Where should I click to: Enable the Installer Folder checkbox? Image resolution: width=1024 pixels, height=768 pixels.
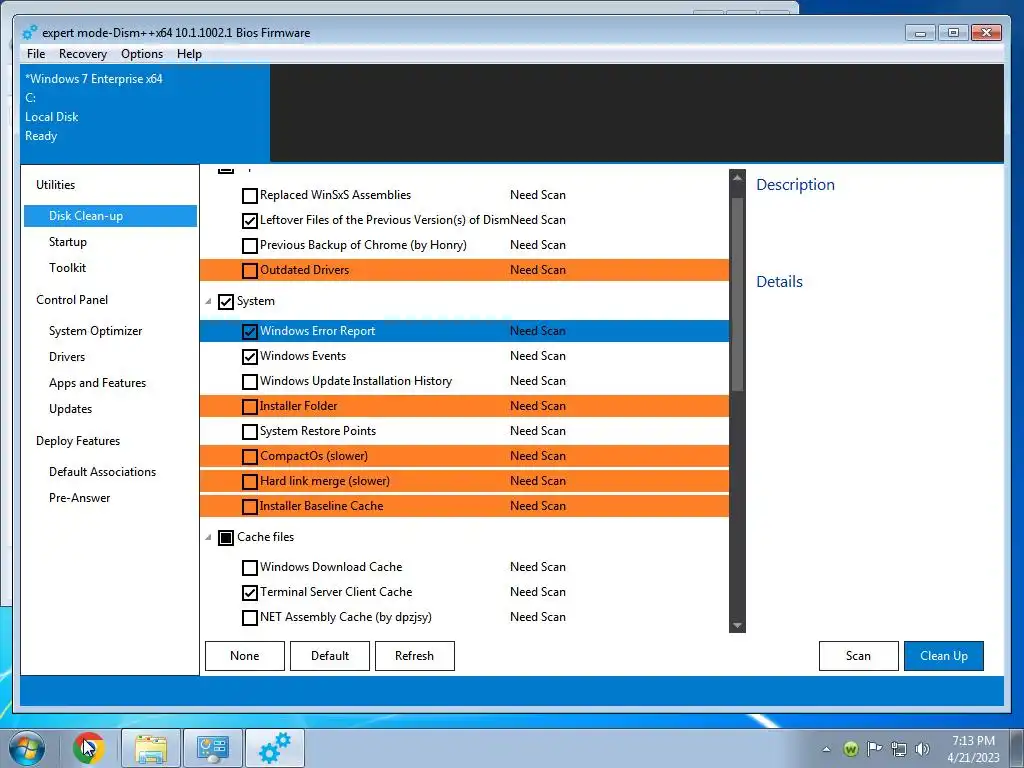[249, 407]
